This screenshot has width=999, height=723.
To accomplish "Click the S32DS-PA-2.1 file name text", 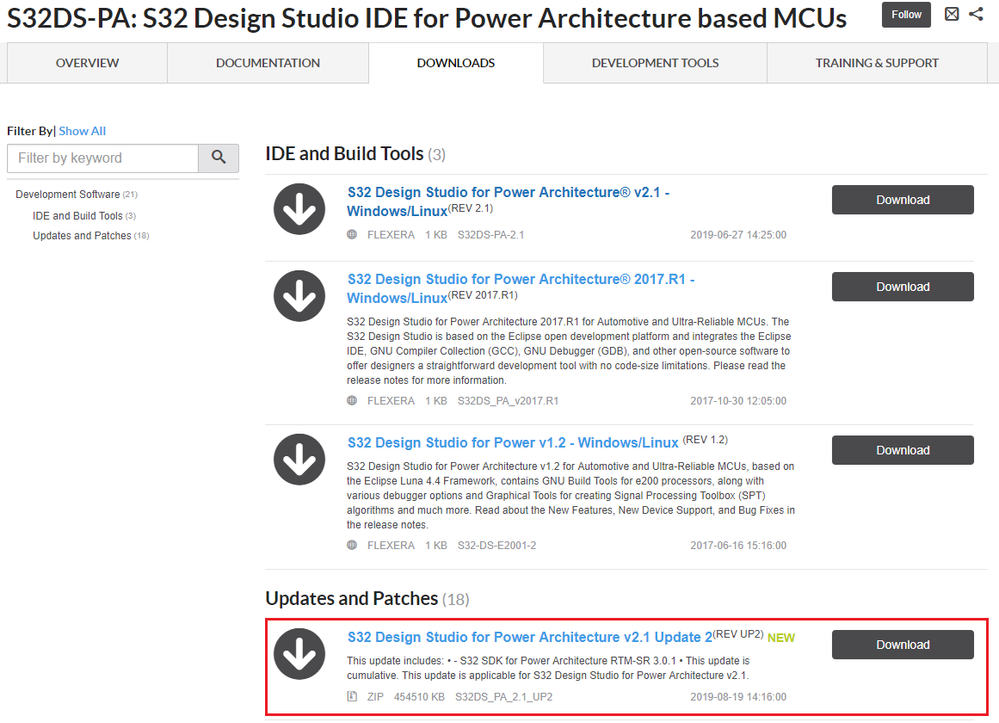I will point(491,235).
